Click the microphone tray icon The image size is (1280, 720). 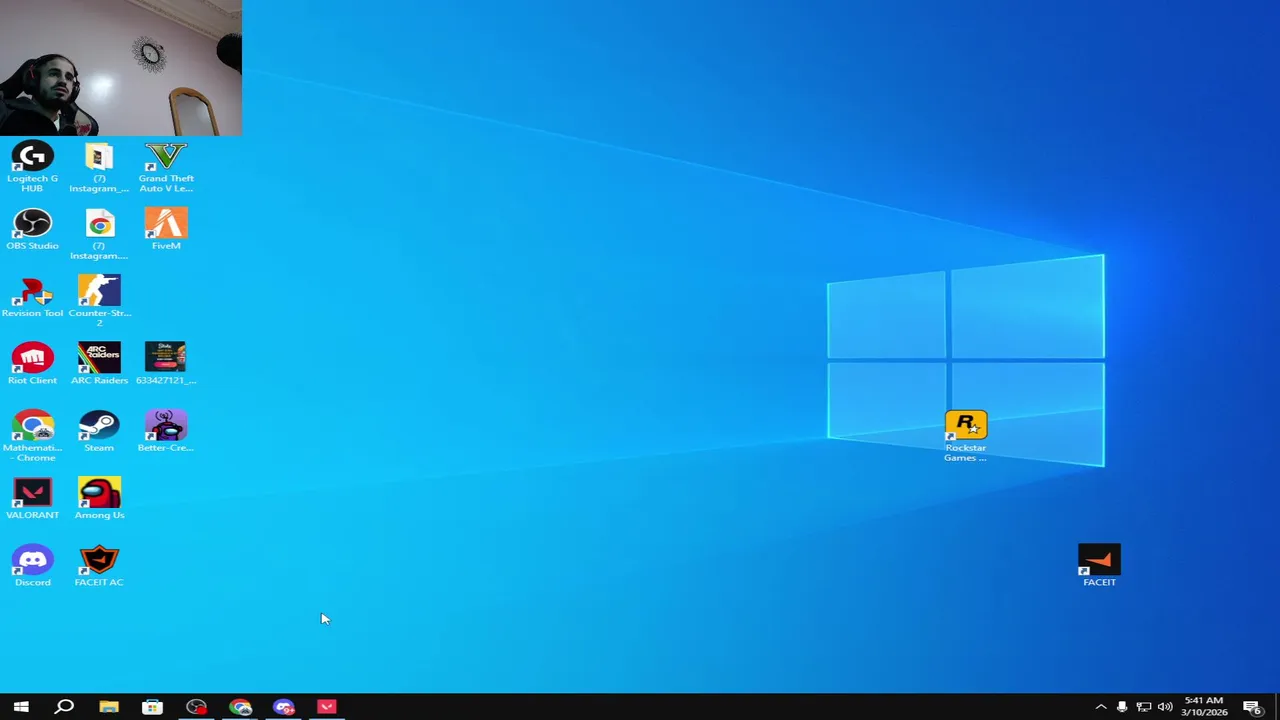coord(1122,707)
